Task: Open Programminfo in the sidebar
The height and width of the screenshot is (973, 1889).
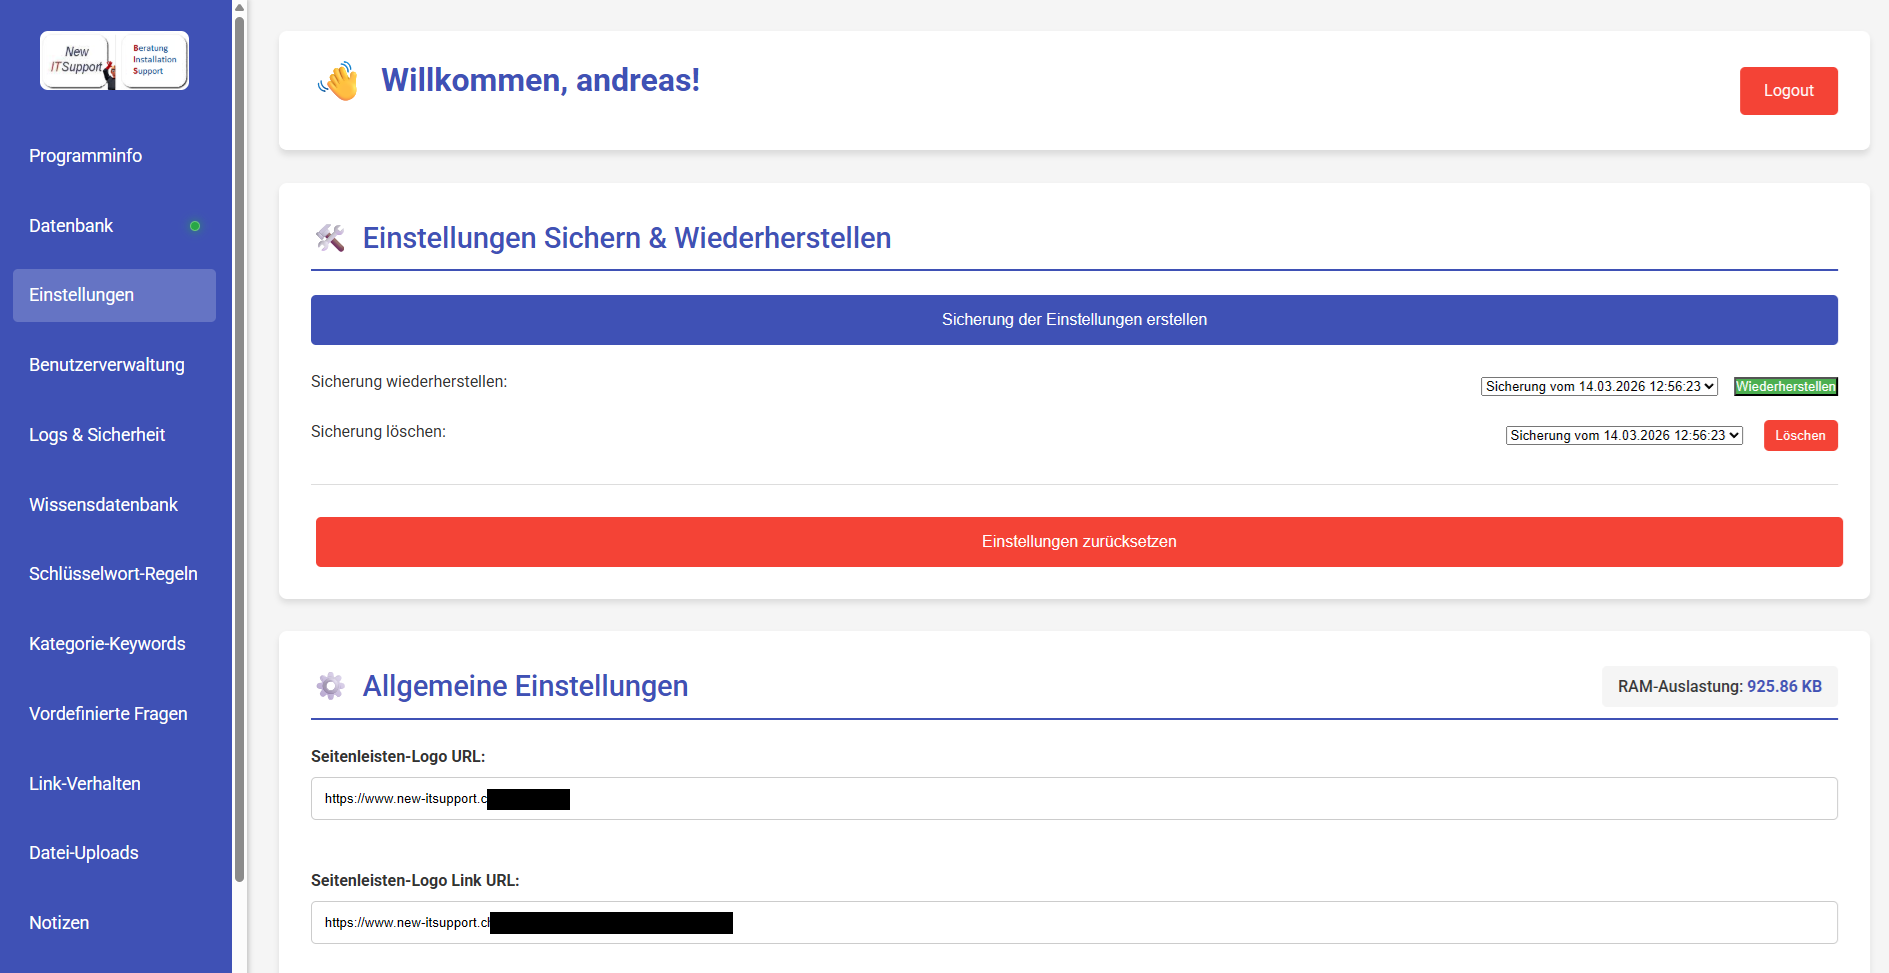Action: 86,156
